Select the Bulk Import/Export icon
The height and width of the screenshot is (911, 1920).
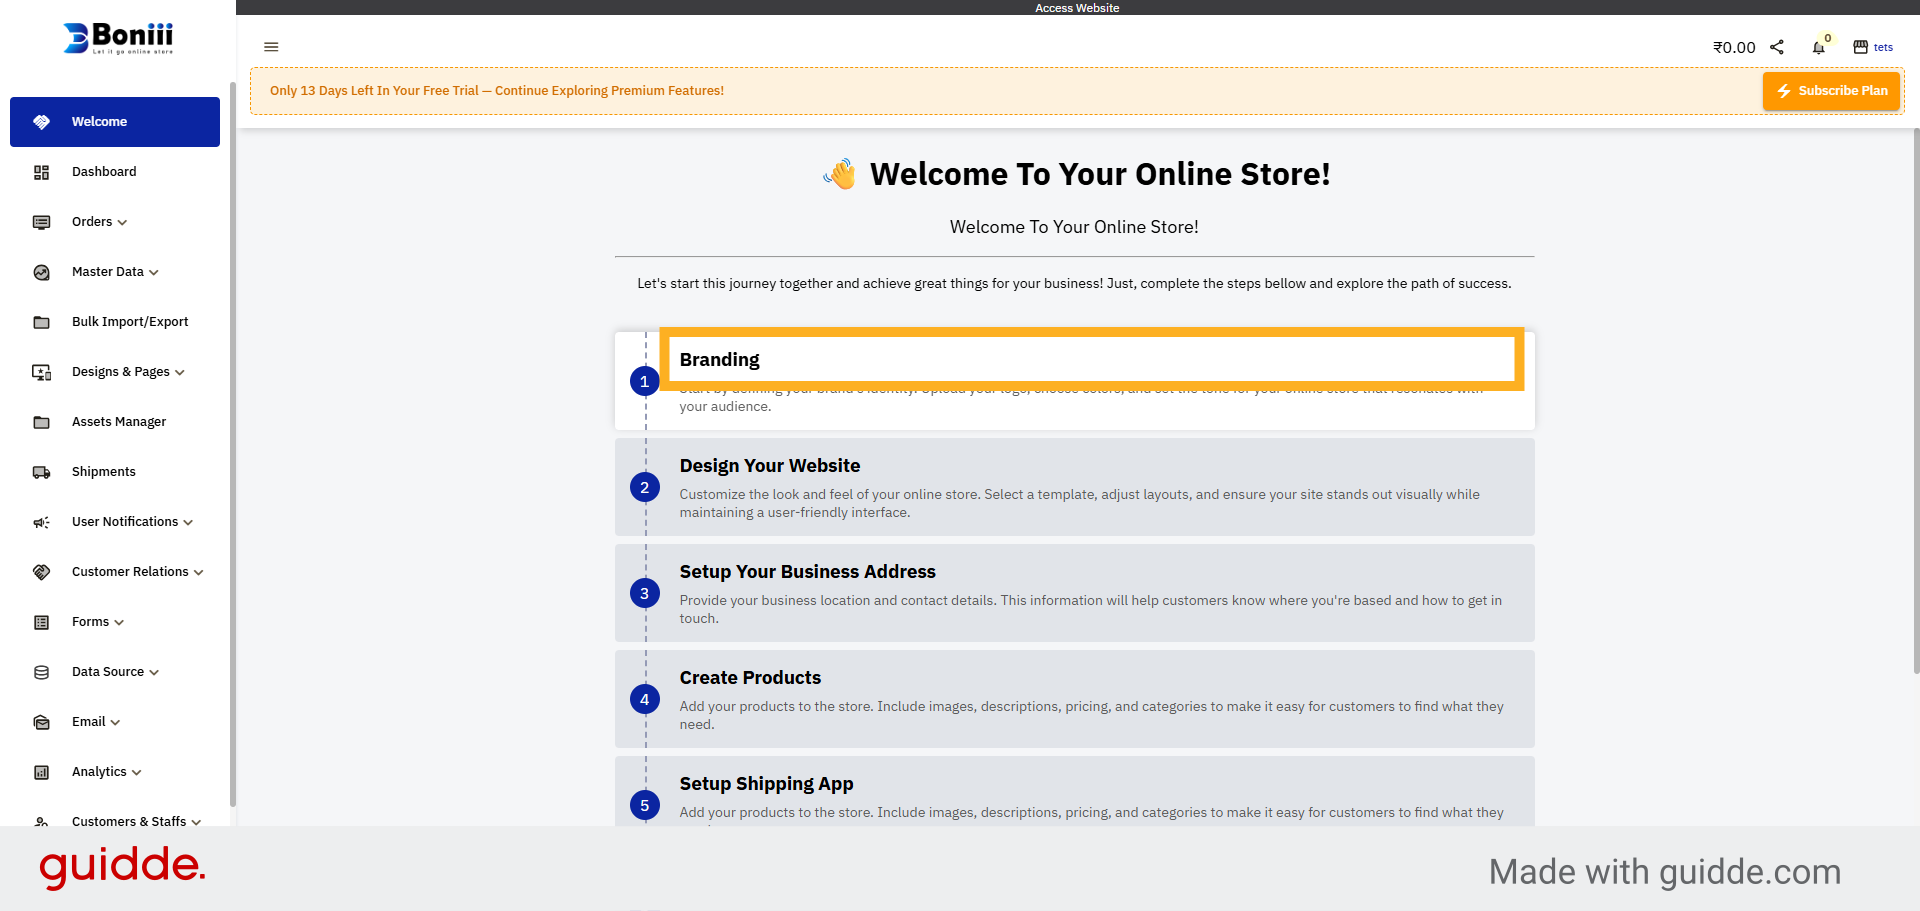coord(41,321)
